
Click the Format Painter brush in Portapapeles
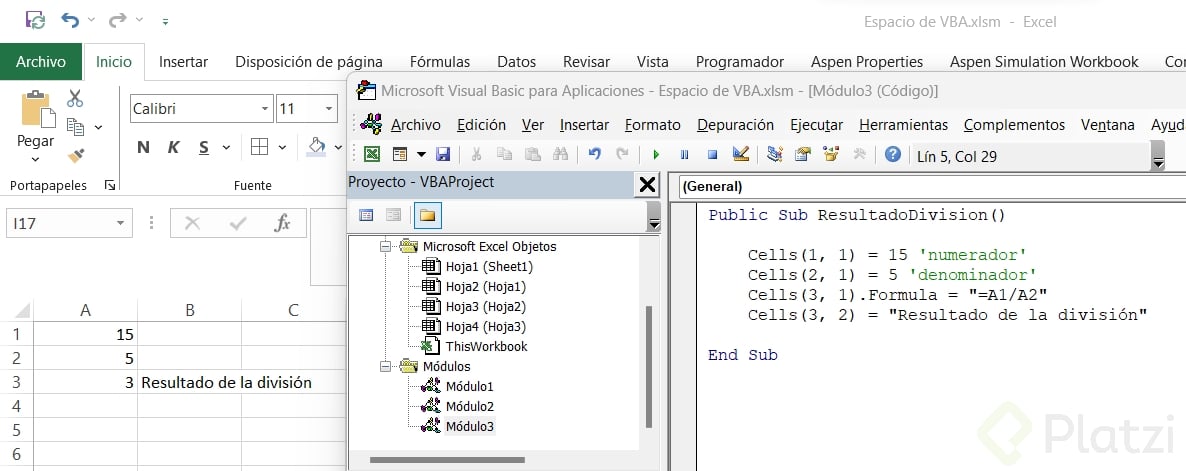[x=75, y=155]
